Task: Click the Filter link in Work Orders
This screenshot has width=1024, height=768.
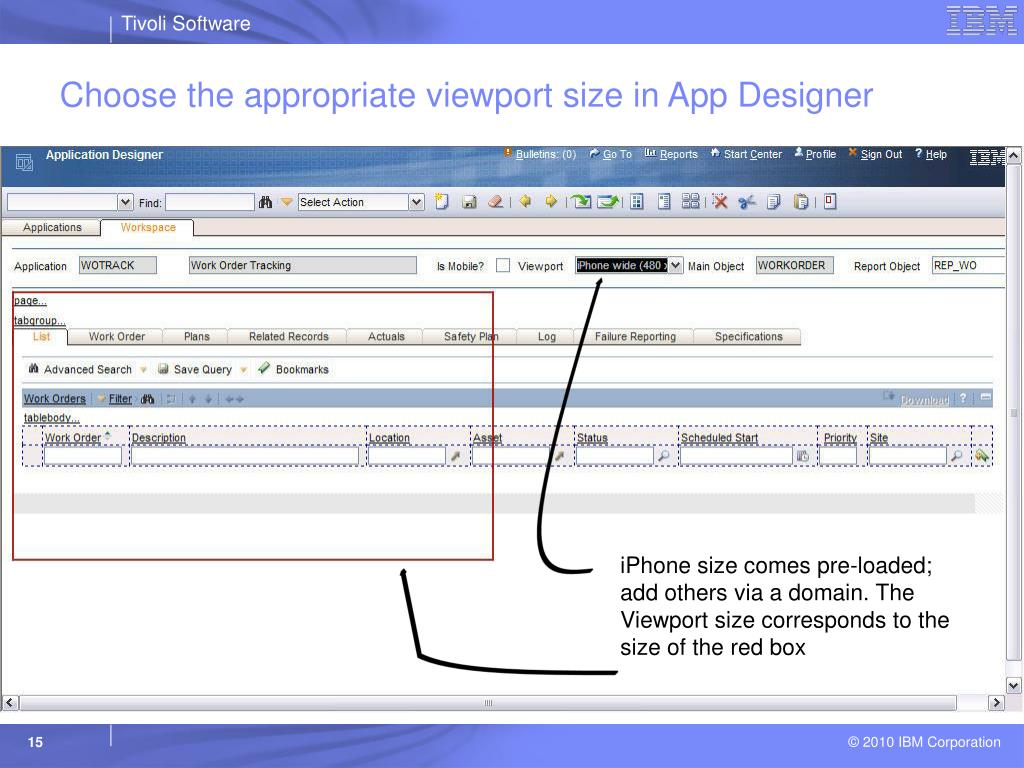Action: [120, 398]
